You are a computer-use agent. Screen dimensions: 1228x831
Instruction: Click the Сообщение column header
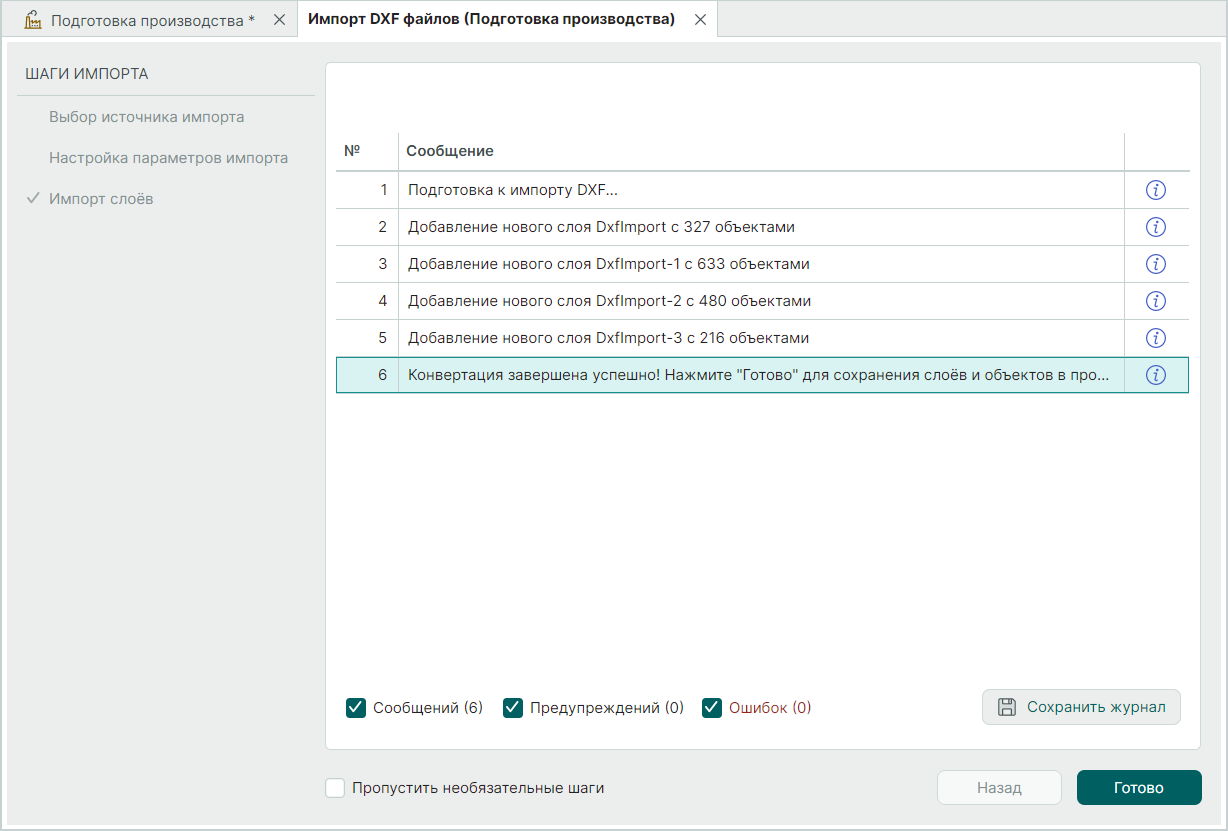coord(762,151)
